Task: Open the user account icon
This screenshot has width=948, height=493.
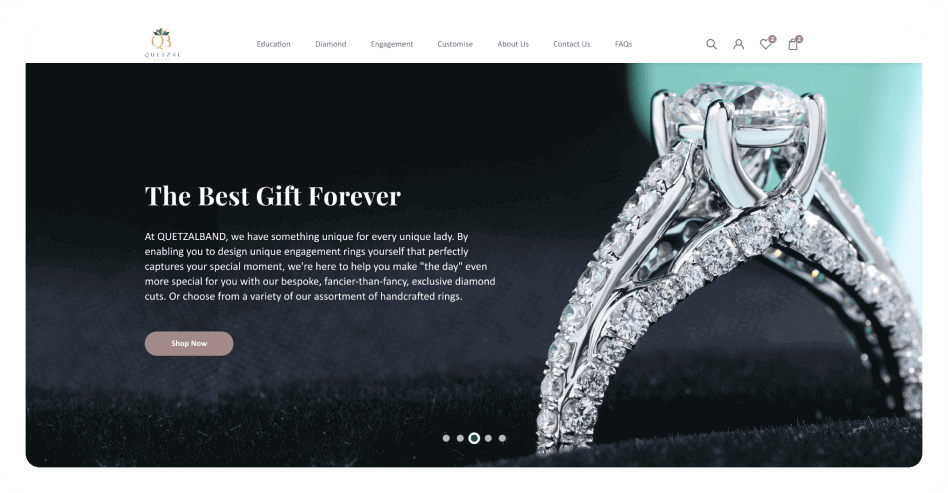Action: 738,44
